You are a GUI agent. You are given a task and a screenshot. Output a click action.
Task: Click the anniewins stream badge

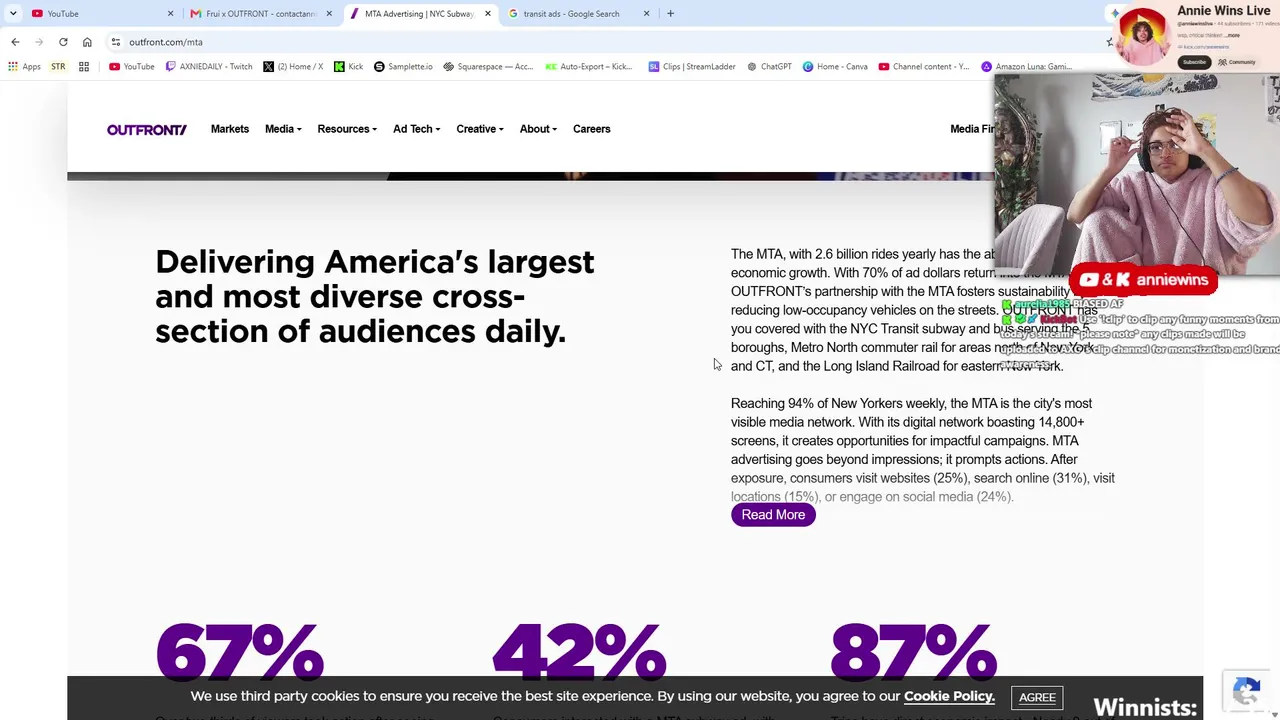point(1144,280)
